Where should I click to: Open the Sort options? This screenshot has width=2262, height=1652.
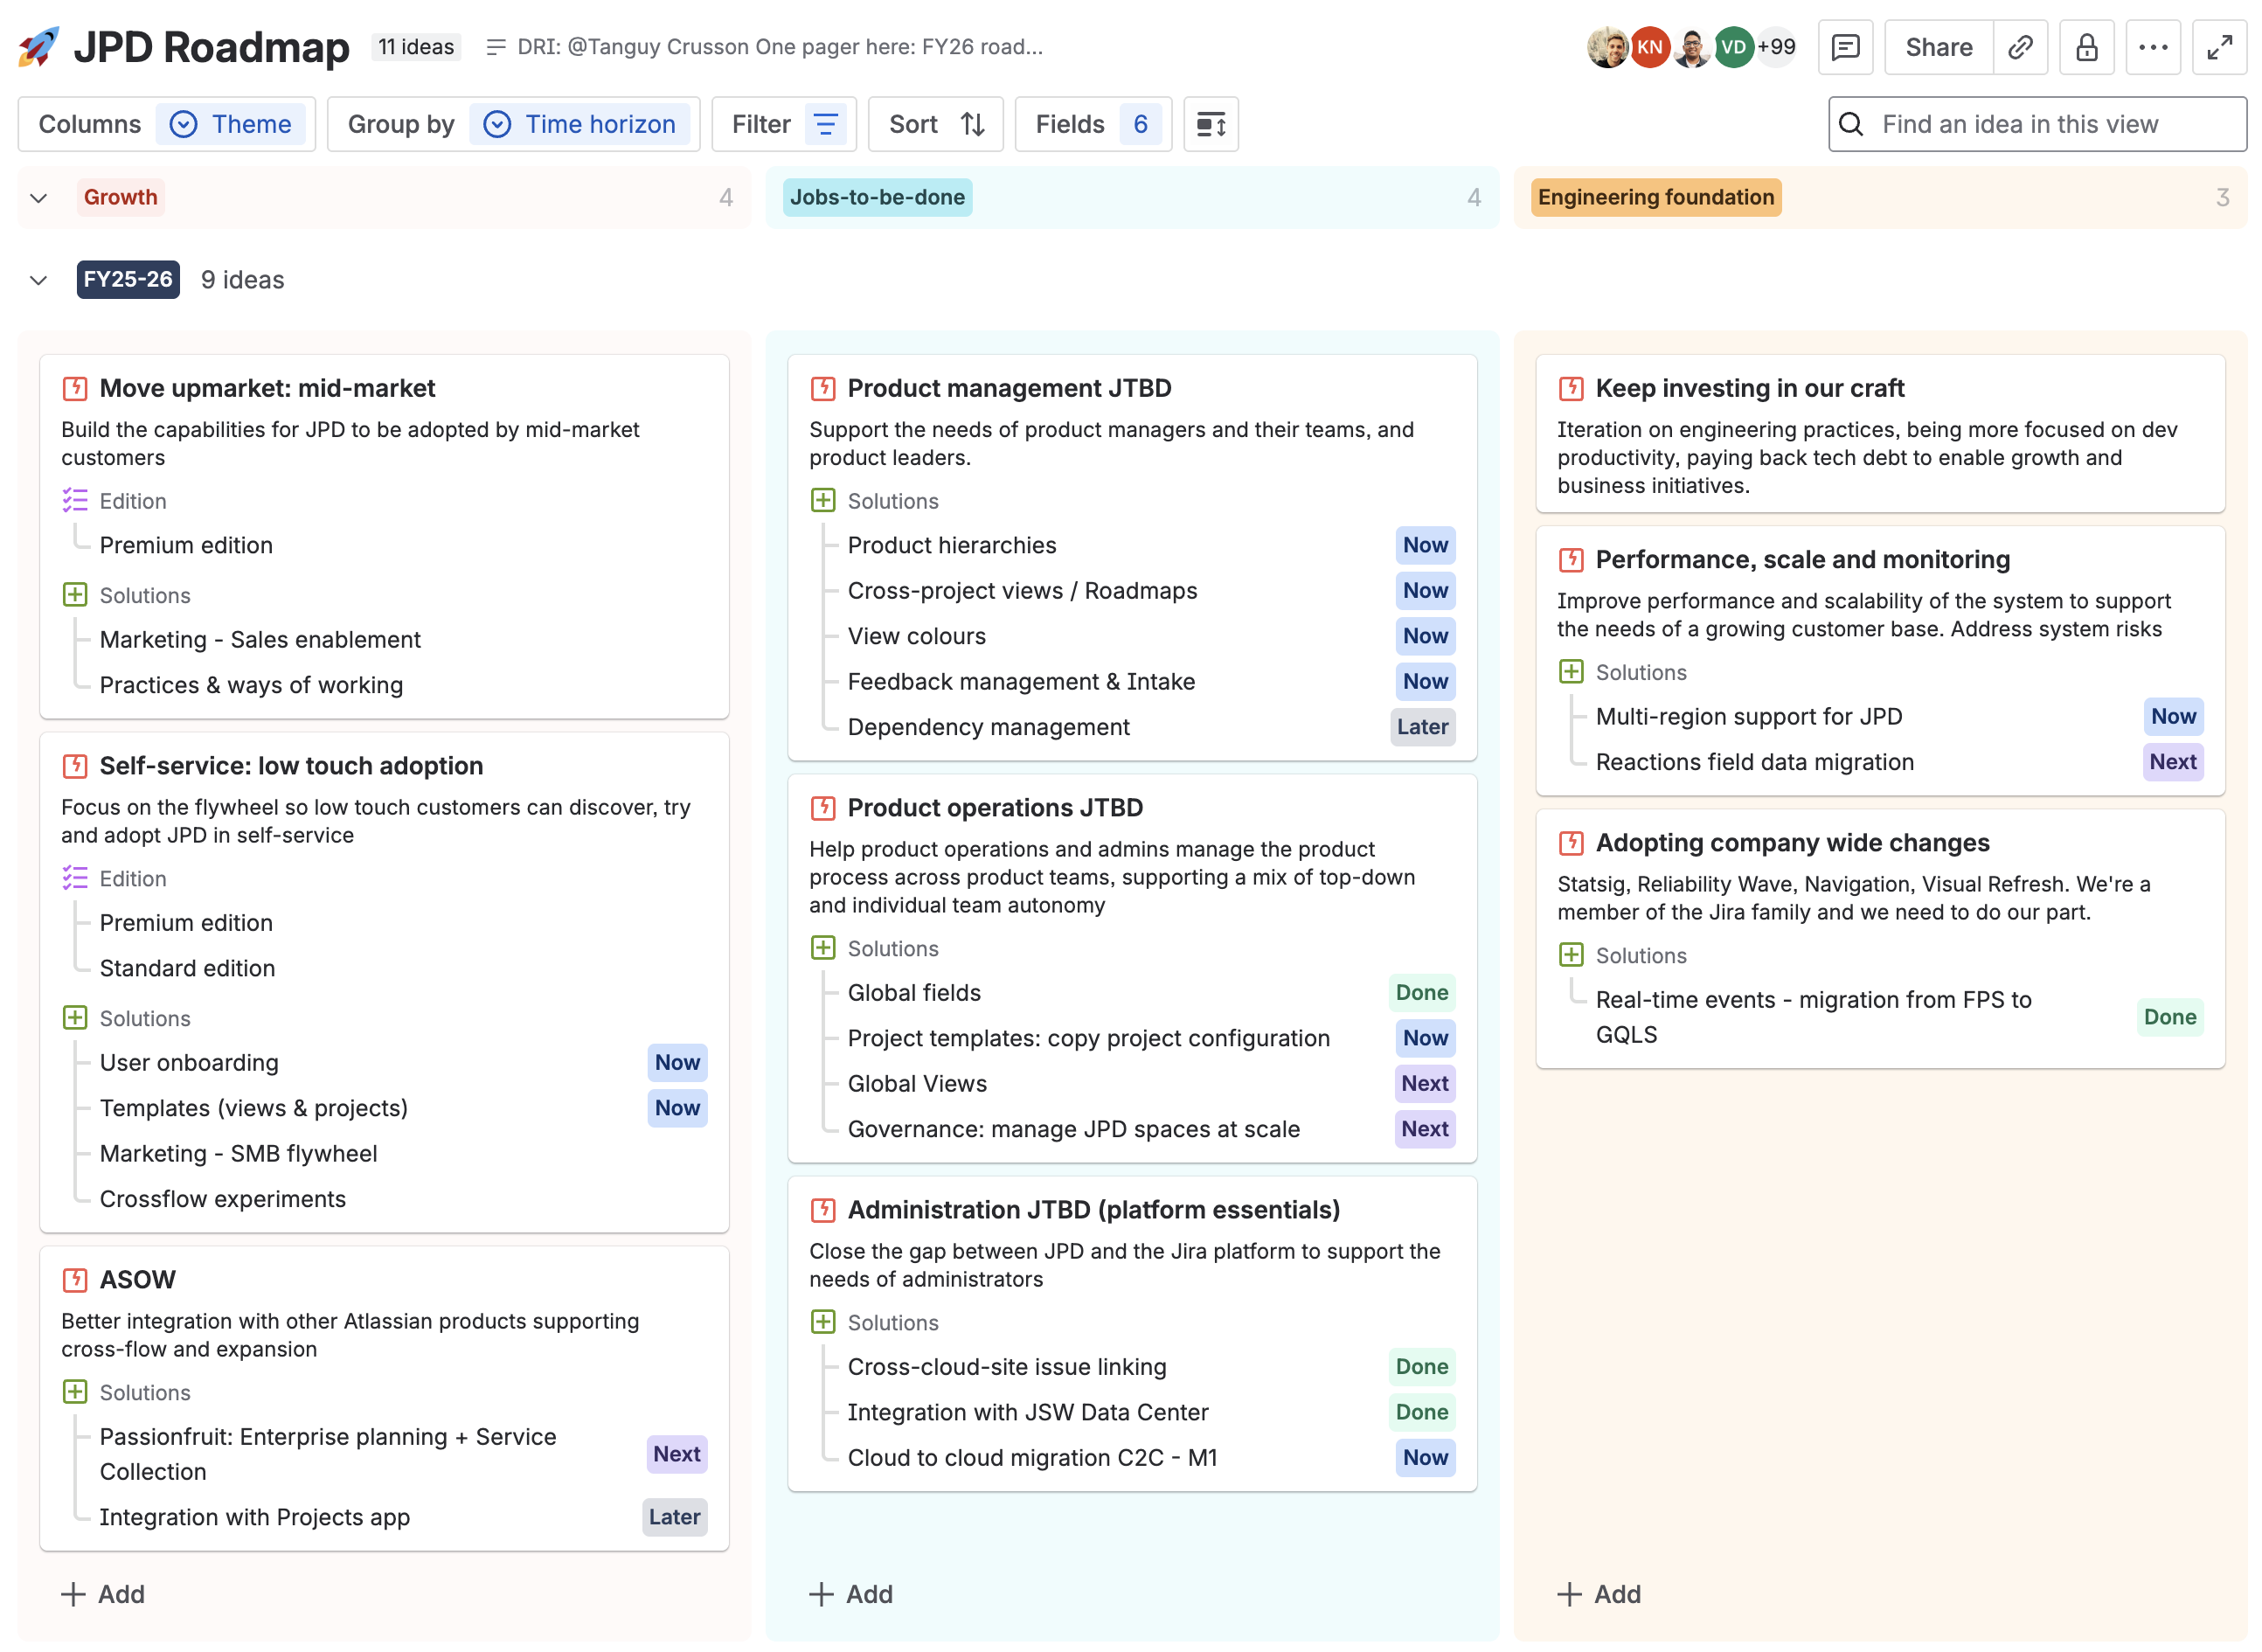(935, 124)
